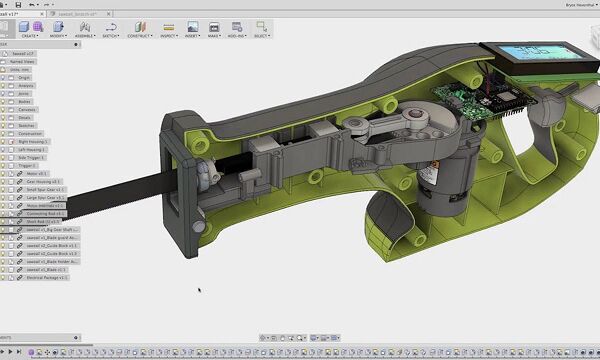This screenshot has height=360, width=600.
Task: Click the Inspect measure icon
Action: [x=169, y=27]
